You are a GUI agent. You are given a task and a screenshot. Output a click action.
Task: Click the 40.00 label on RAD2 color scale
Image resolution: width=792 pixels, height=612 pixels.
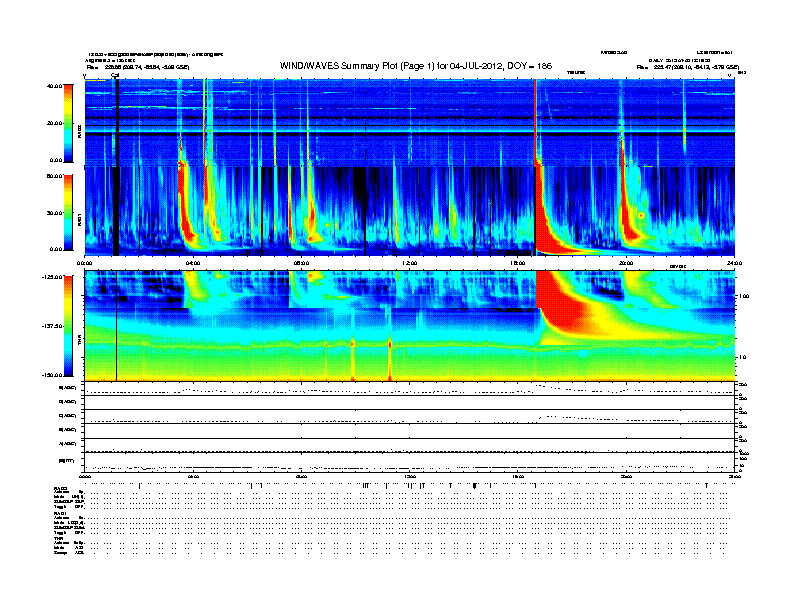[x=54, y=86]
